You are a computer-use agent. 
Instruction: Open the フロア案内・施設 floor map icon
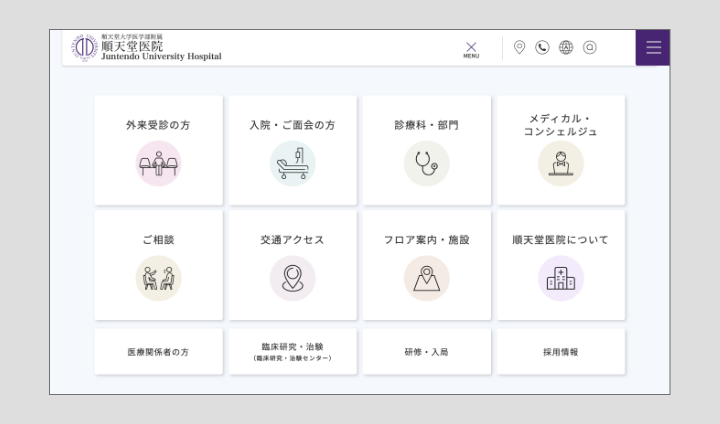click(426, 278)
